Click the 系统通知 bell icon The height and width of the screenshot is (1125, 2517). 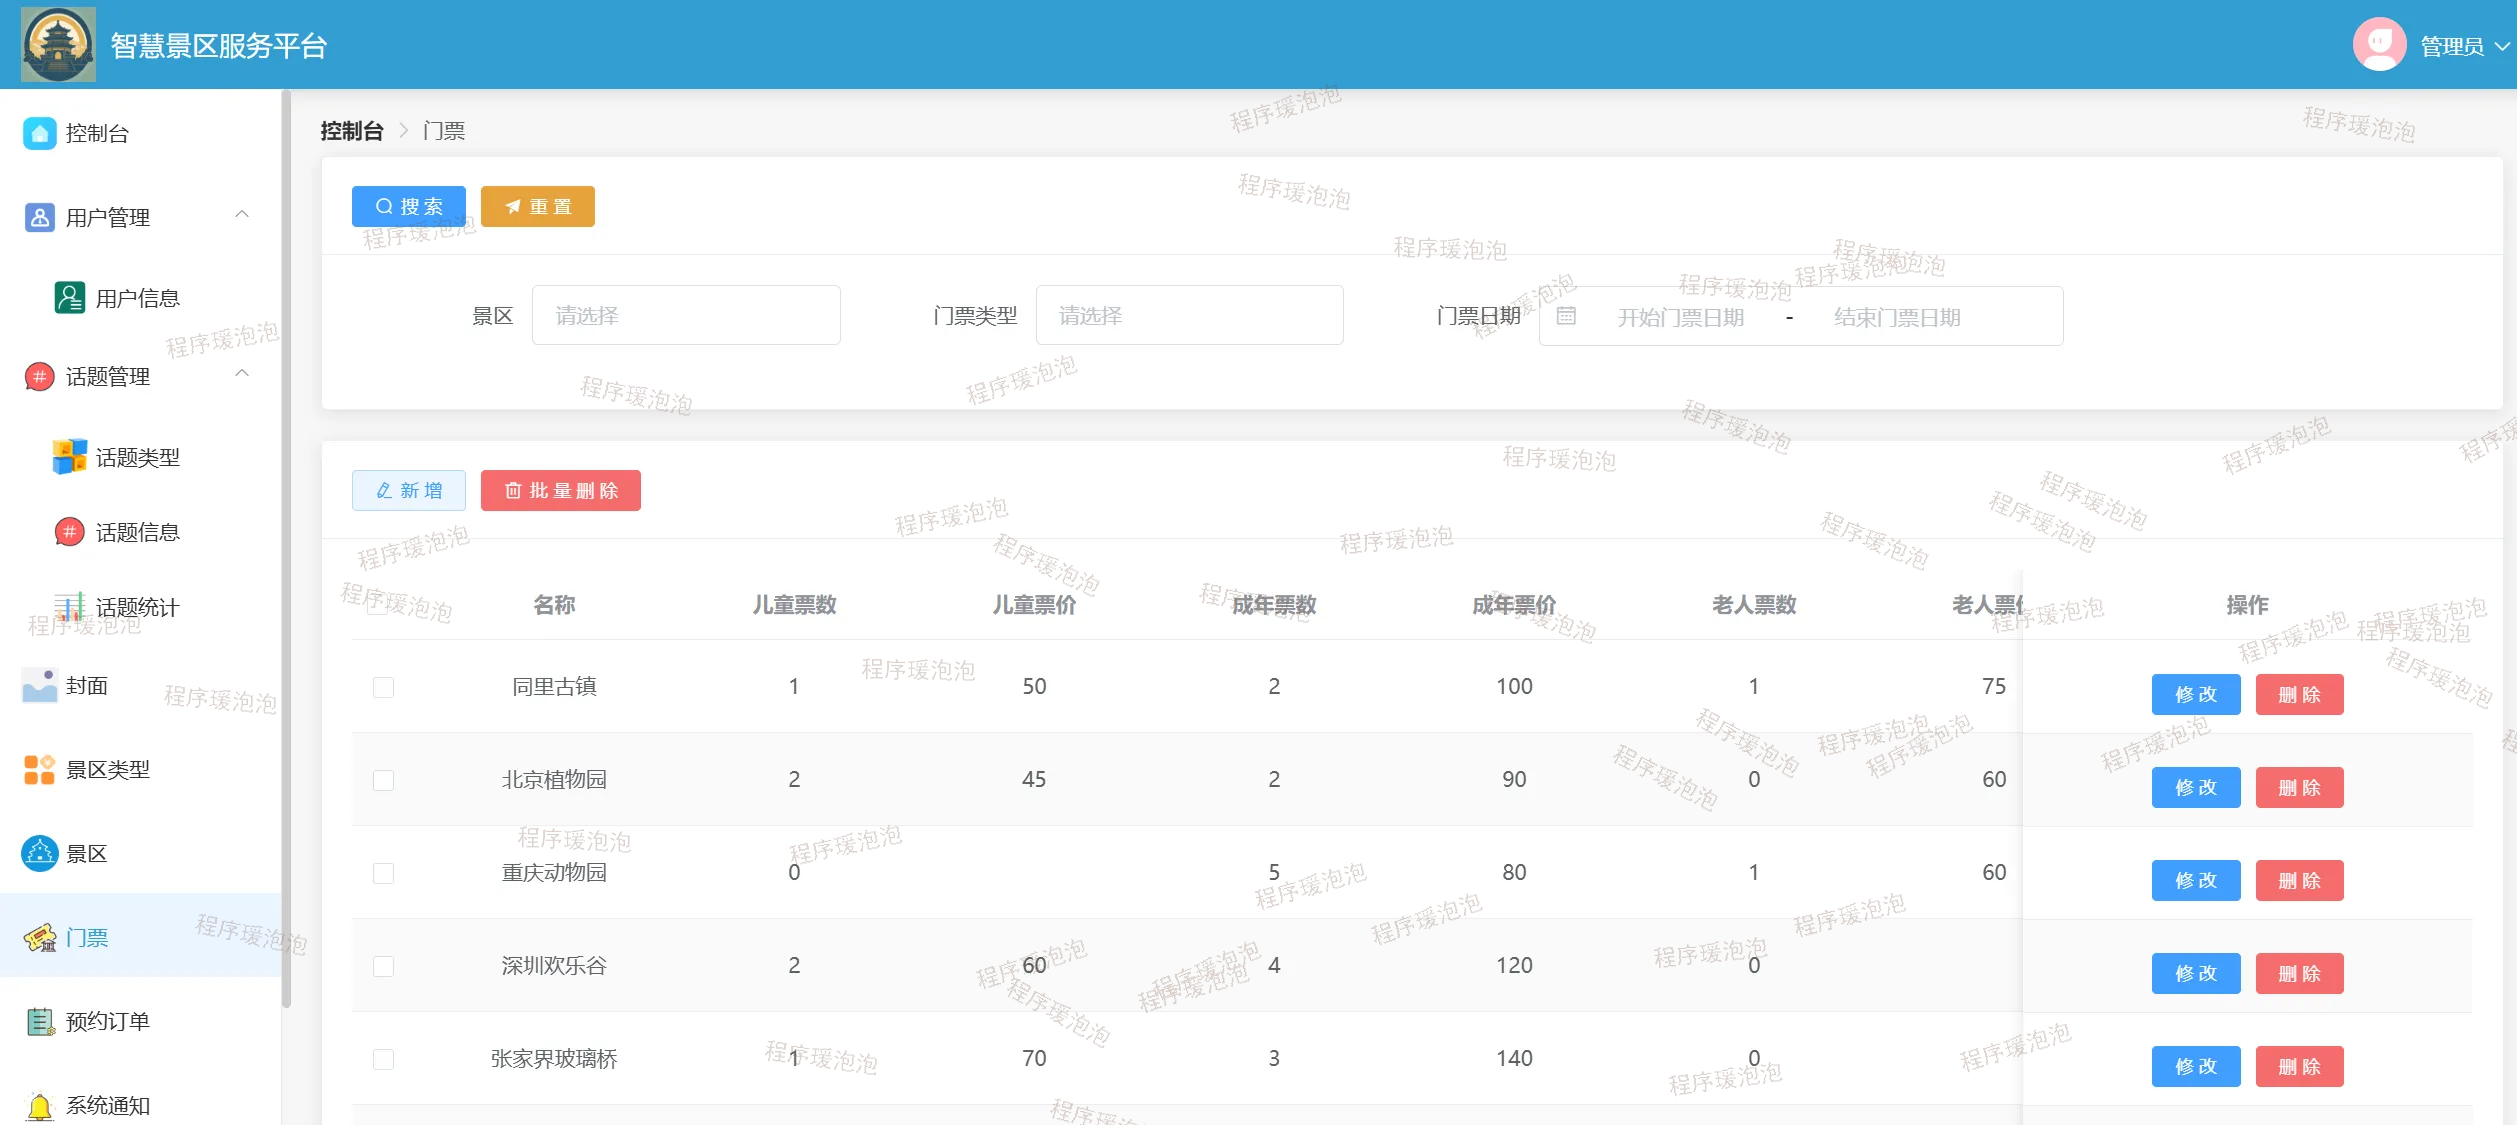pyautogui.click(x=39, y=1105)
